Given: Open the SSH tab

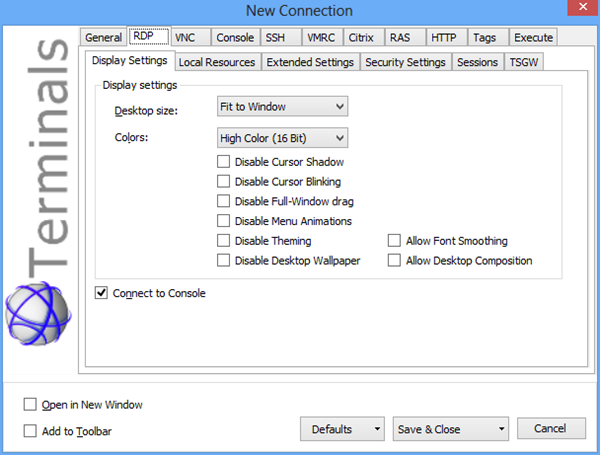Looking at the screenshot, I should click(x=281, y=38).
